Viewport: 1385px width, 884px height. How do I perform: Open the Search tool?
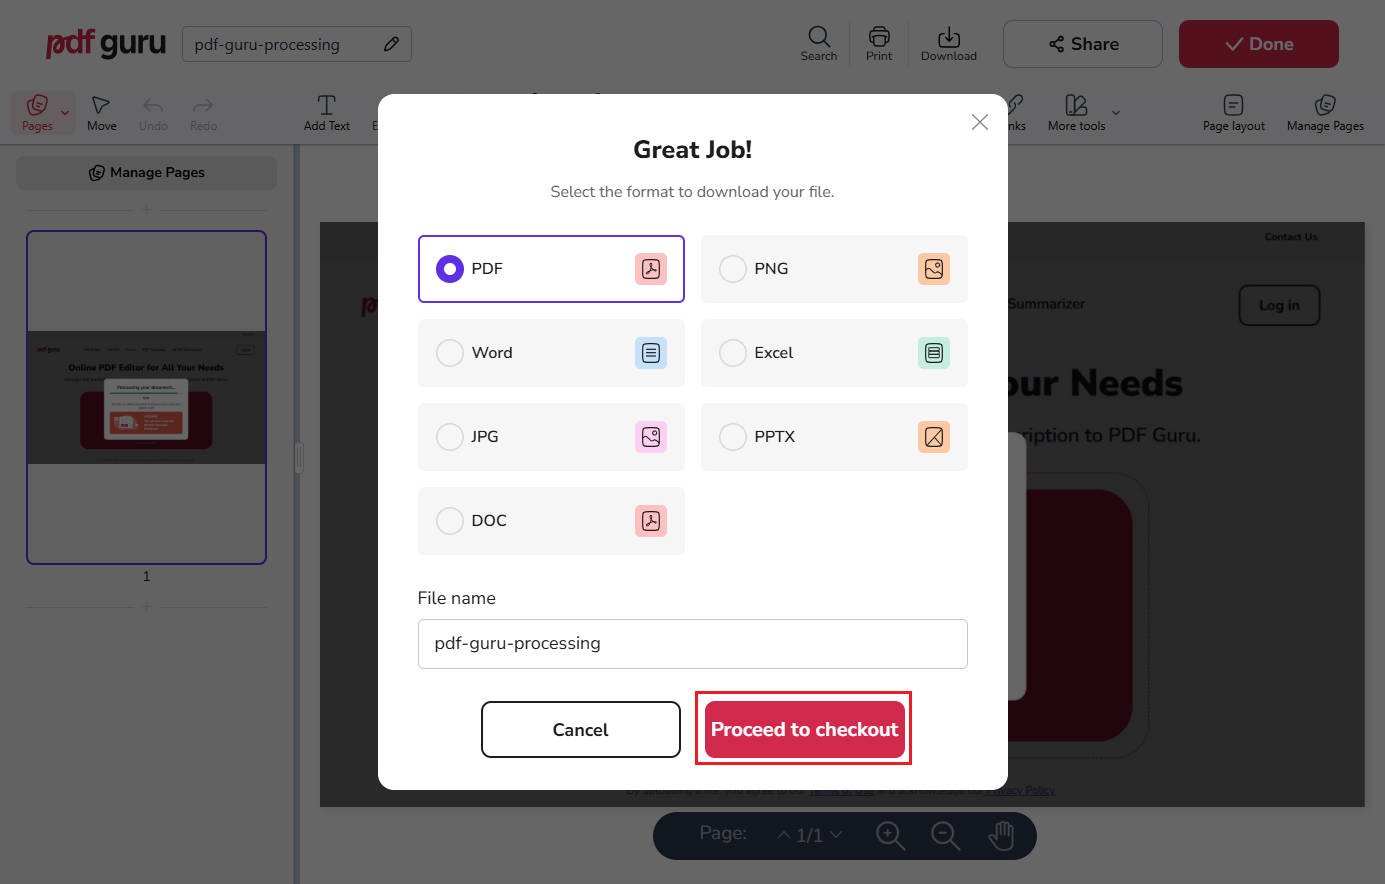click(x=819, y=44)
